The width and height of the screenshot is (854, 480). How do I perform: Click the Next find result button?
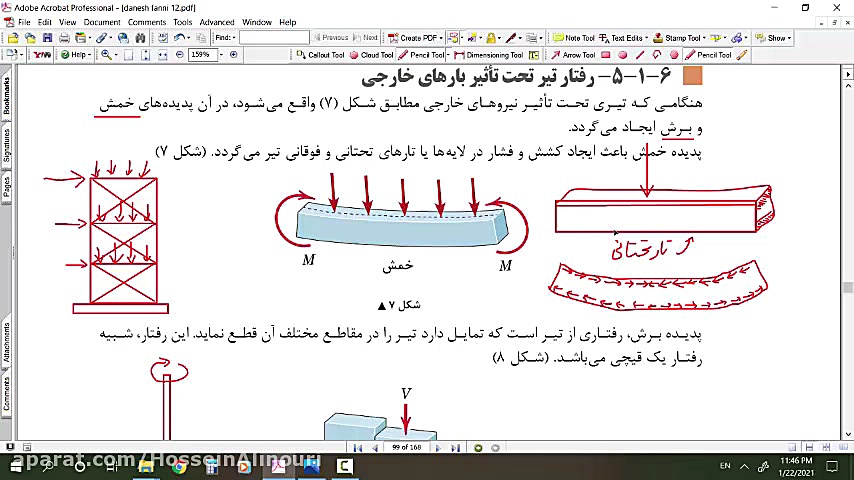(x=365, y=38)
